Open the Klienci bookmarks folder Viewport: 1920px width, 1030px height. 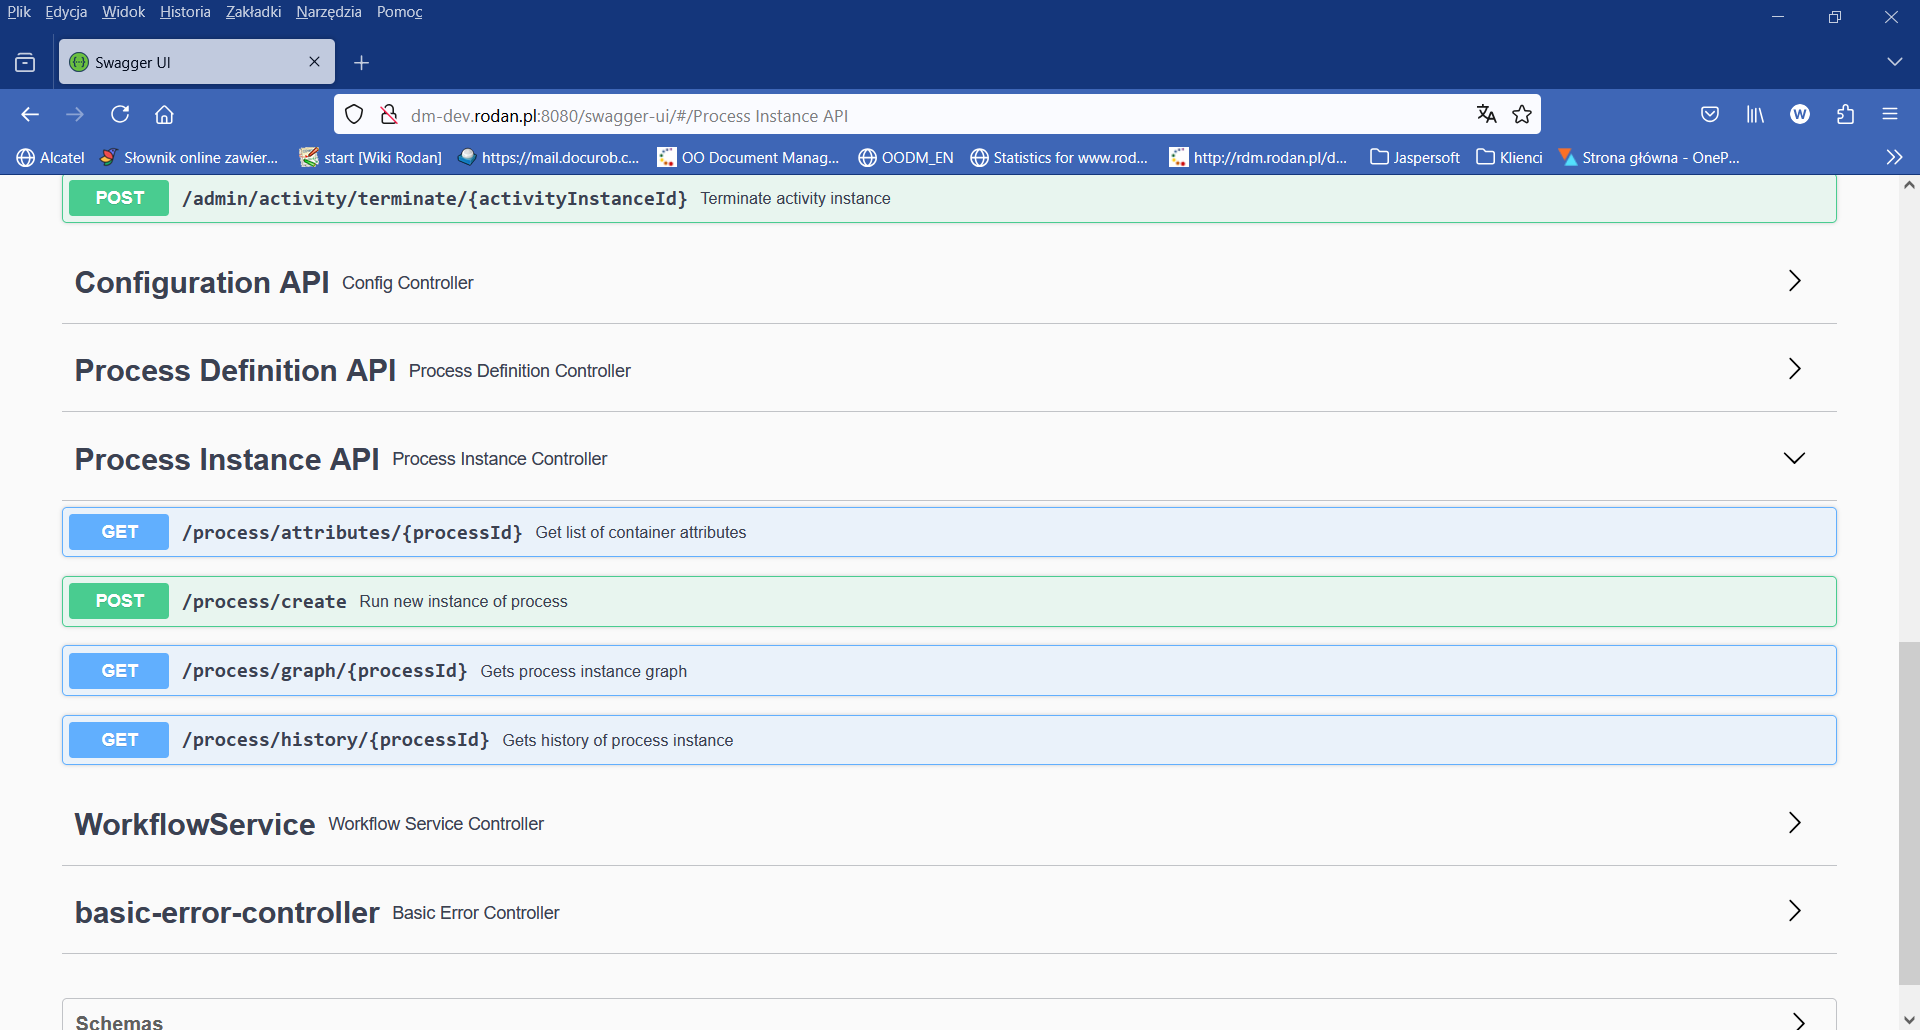click(x=1509, y=157)
